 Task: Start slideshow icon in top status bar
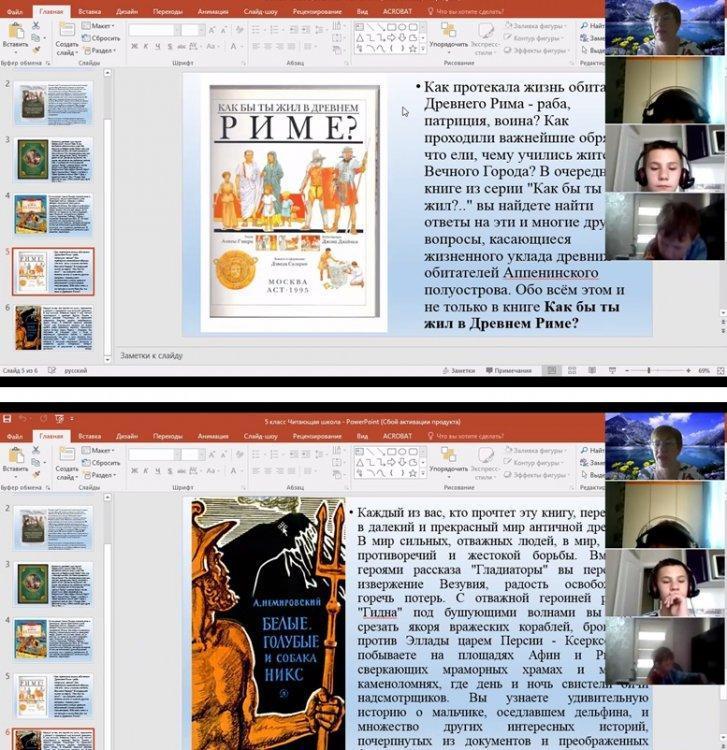pos(612,370)
